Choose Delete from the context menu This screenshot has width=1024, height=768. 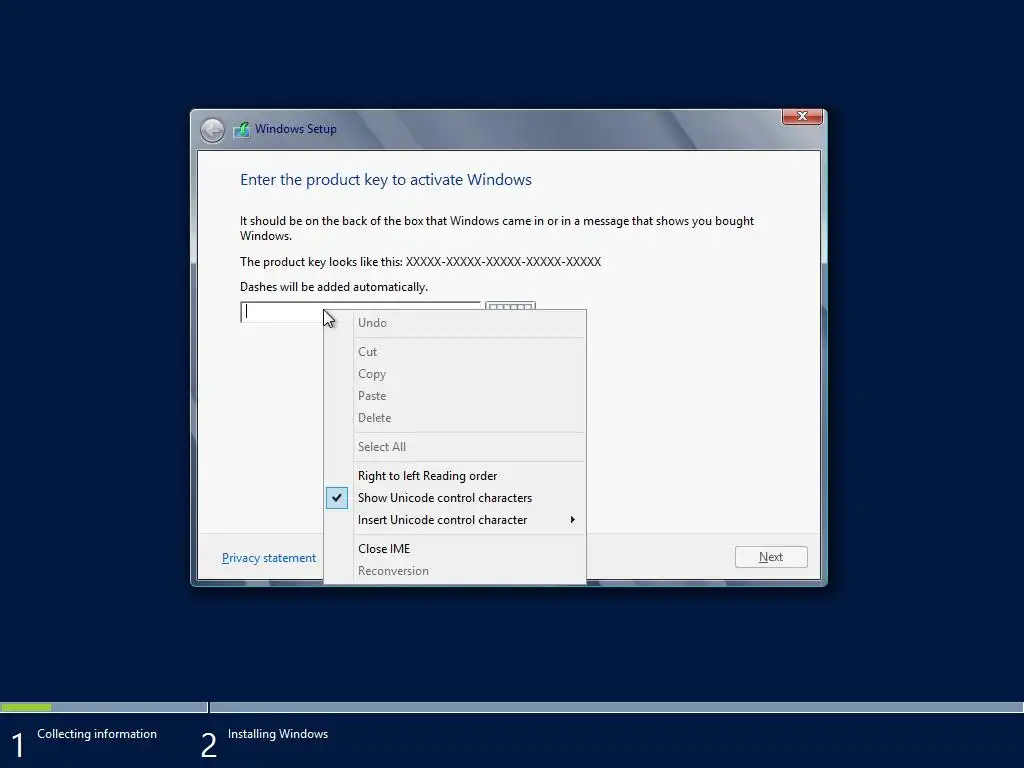(x=455, y=418)
